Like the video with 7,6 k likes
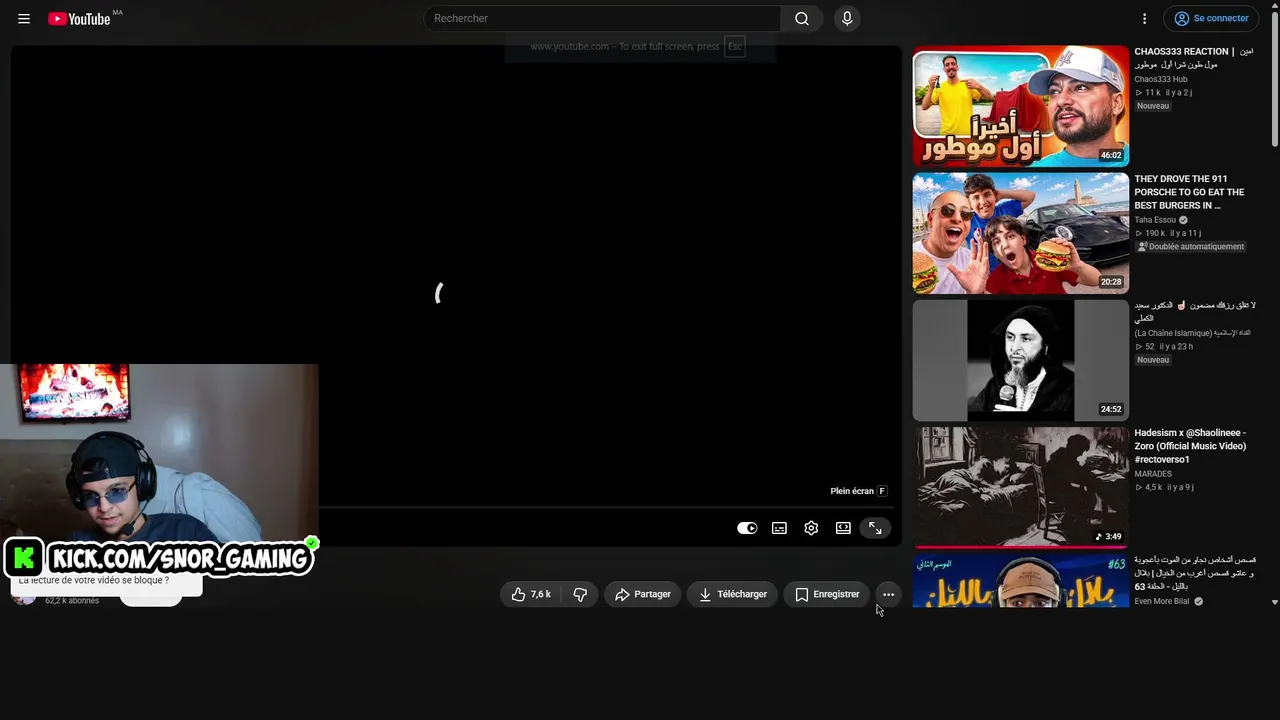 [531, 594]
